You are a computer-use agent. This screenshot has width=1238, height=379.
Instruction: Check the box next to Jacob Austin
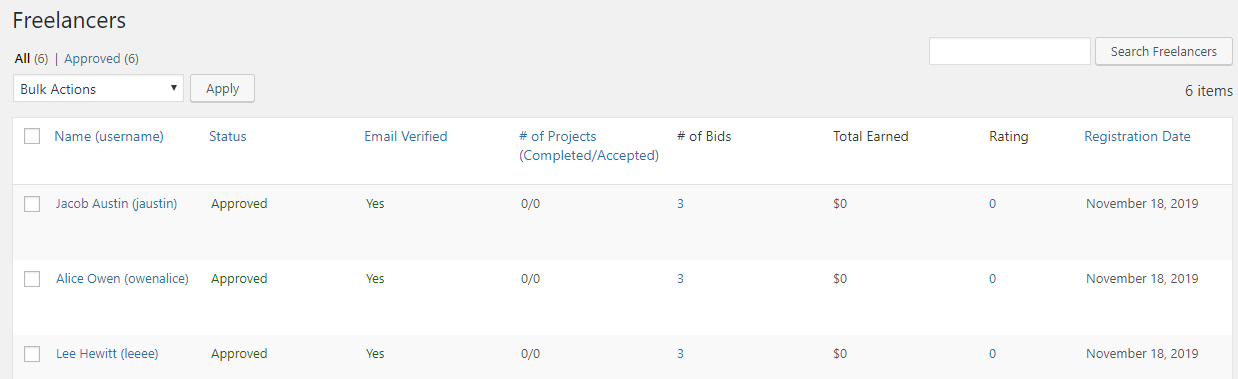coord(32,204)
